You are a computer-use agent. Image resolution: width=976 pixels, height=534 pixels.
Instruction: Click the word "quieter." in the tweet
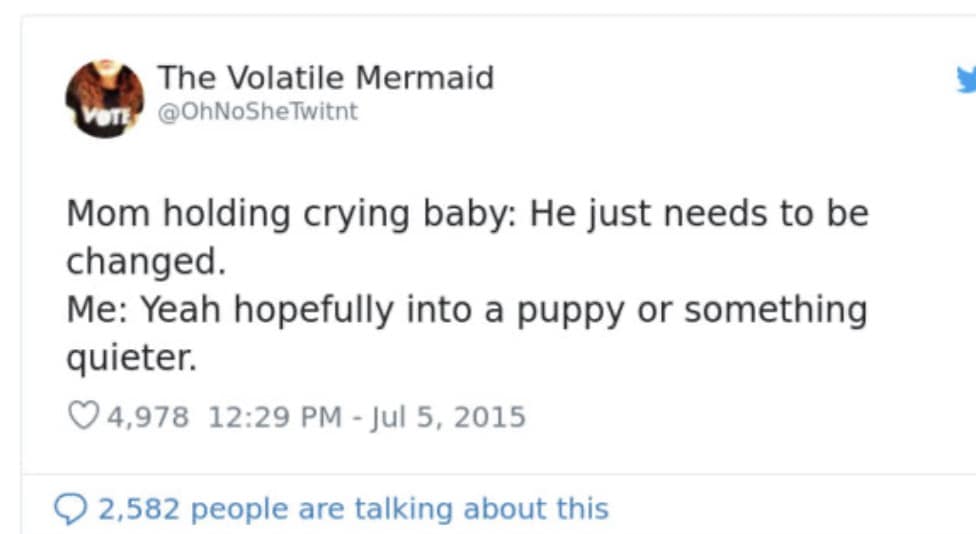131,357
